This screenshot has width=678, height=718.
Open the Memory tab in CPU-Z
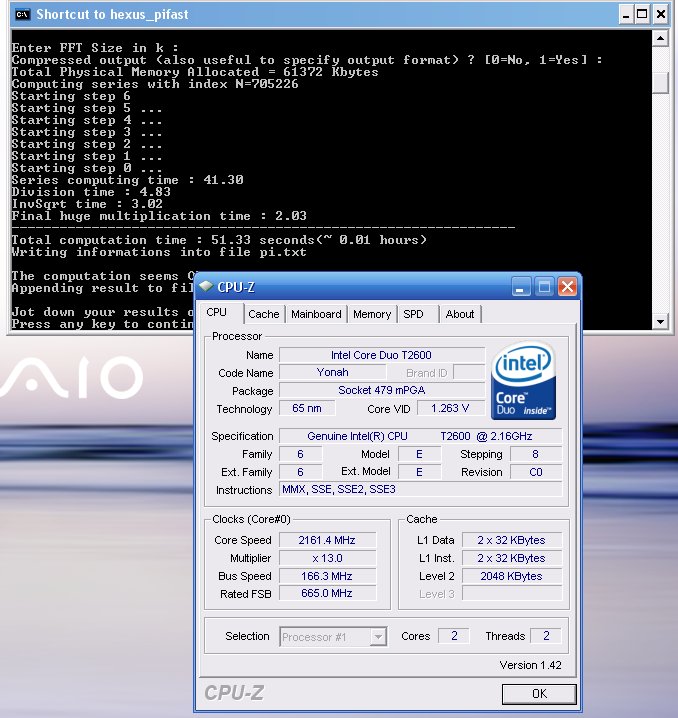coord(372,314)
